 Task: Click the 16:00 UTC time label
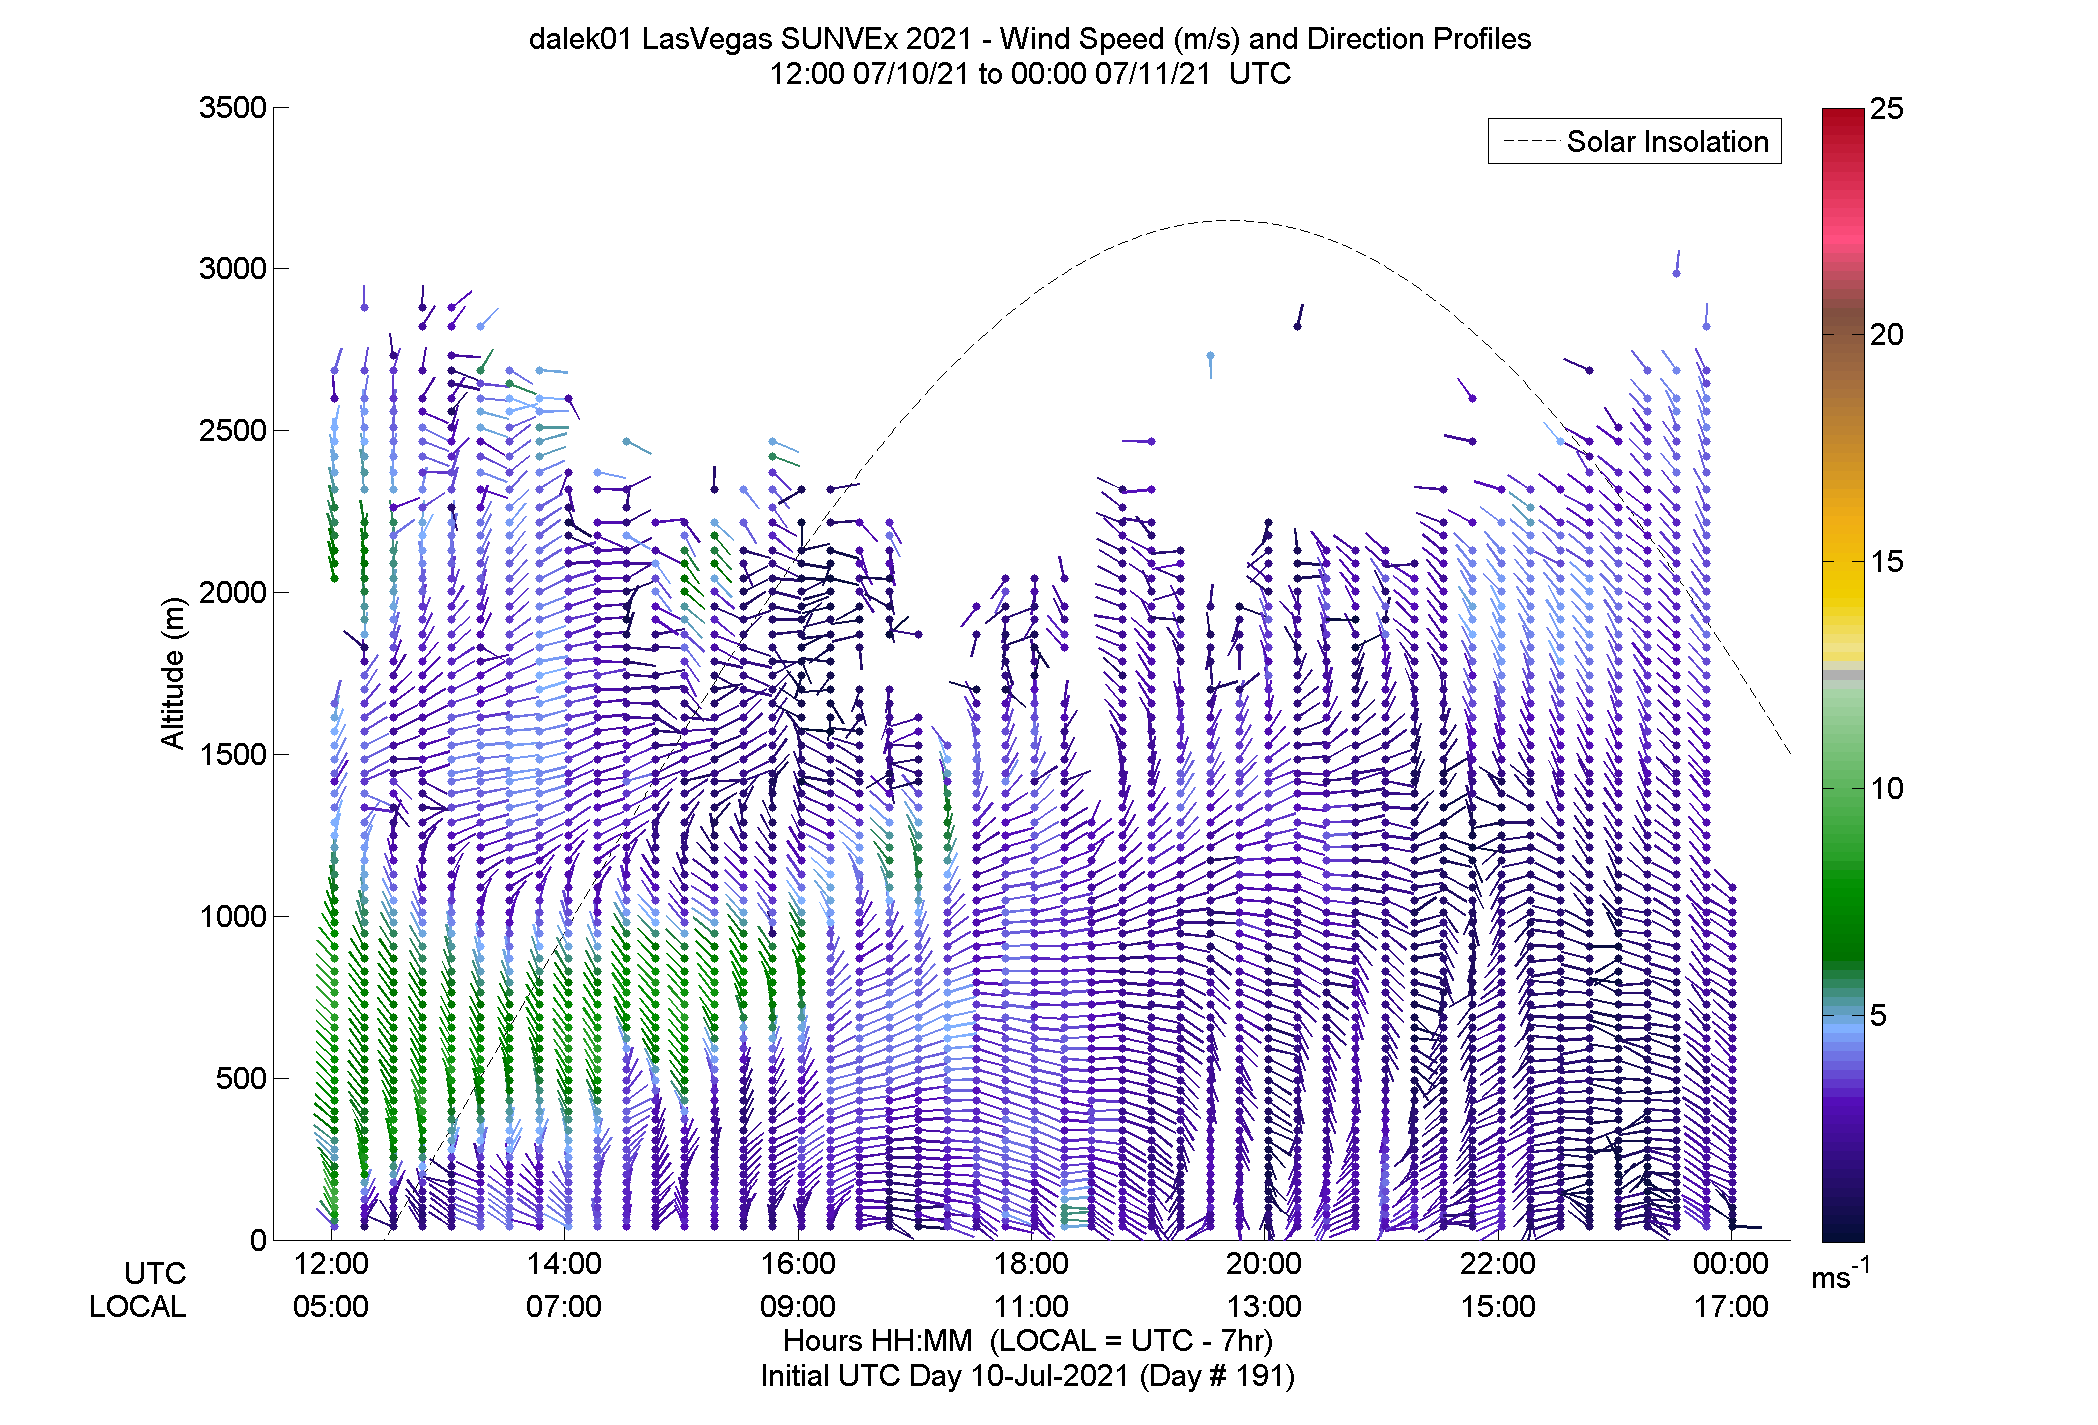click(798, 1264)
